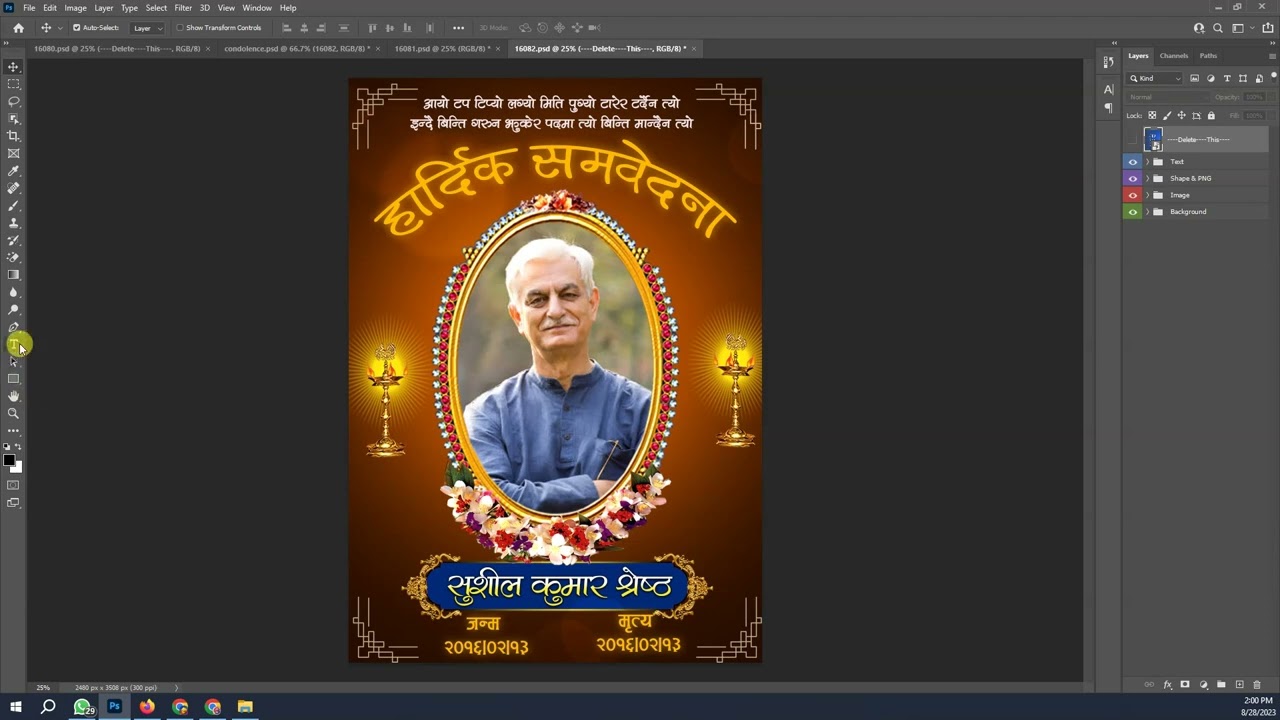Switch to the Channels tab

(x=1174, y=56)
